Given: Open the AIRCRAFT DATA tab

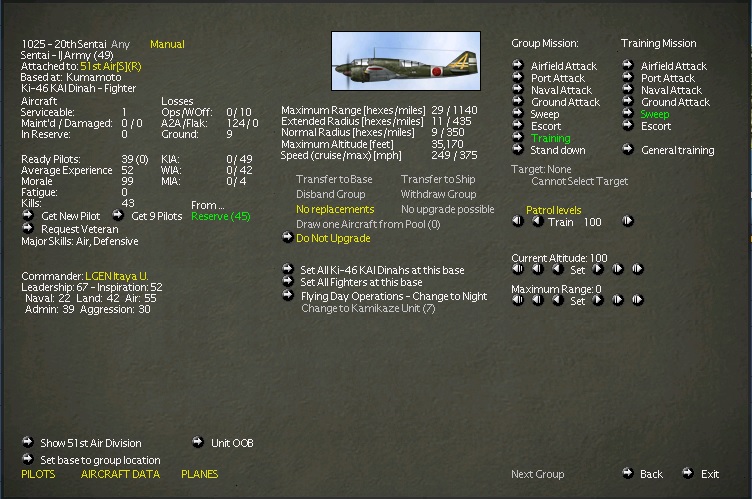Looking at the screenshot, I should tap(120, 474).
